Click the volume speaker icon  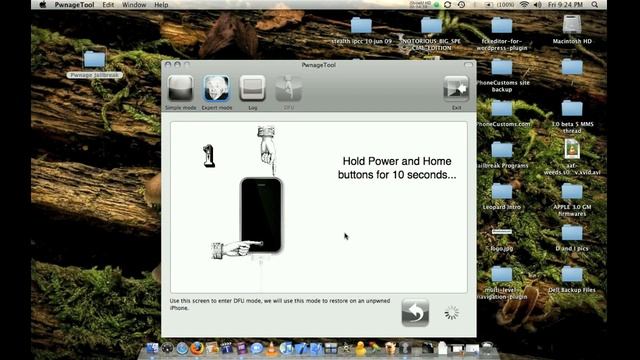(x=538, y=5)
